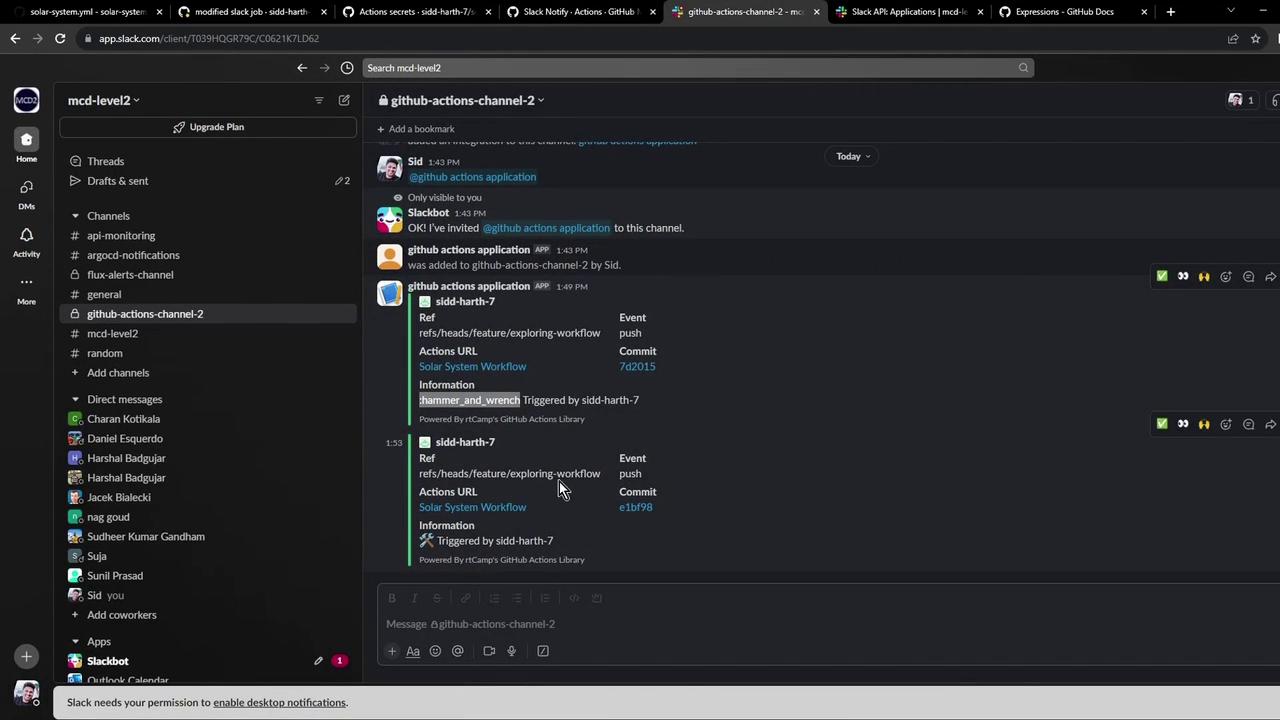Screen dimensions: 1280x720
Task: Open commit link e1bf98
Action: 635,507
